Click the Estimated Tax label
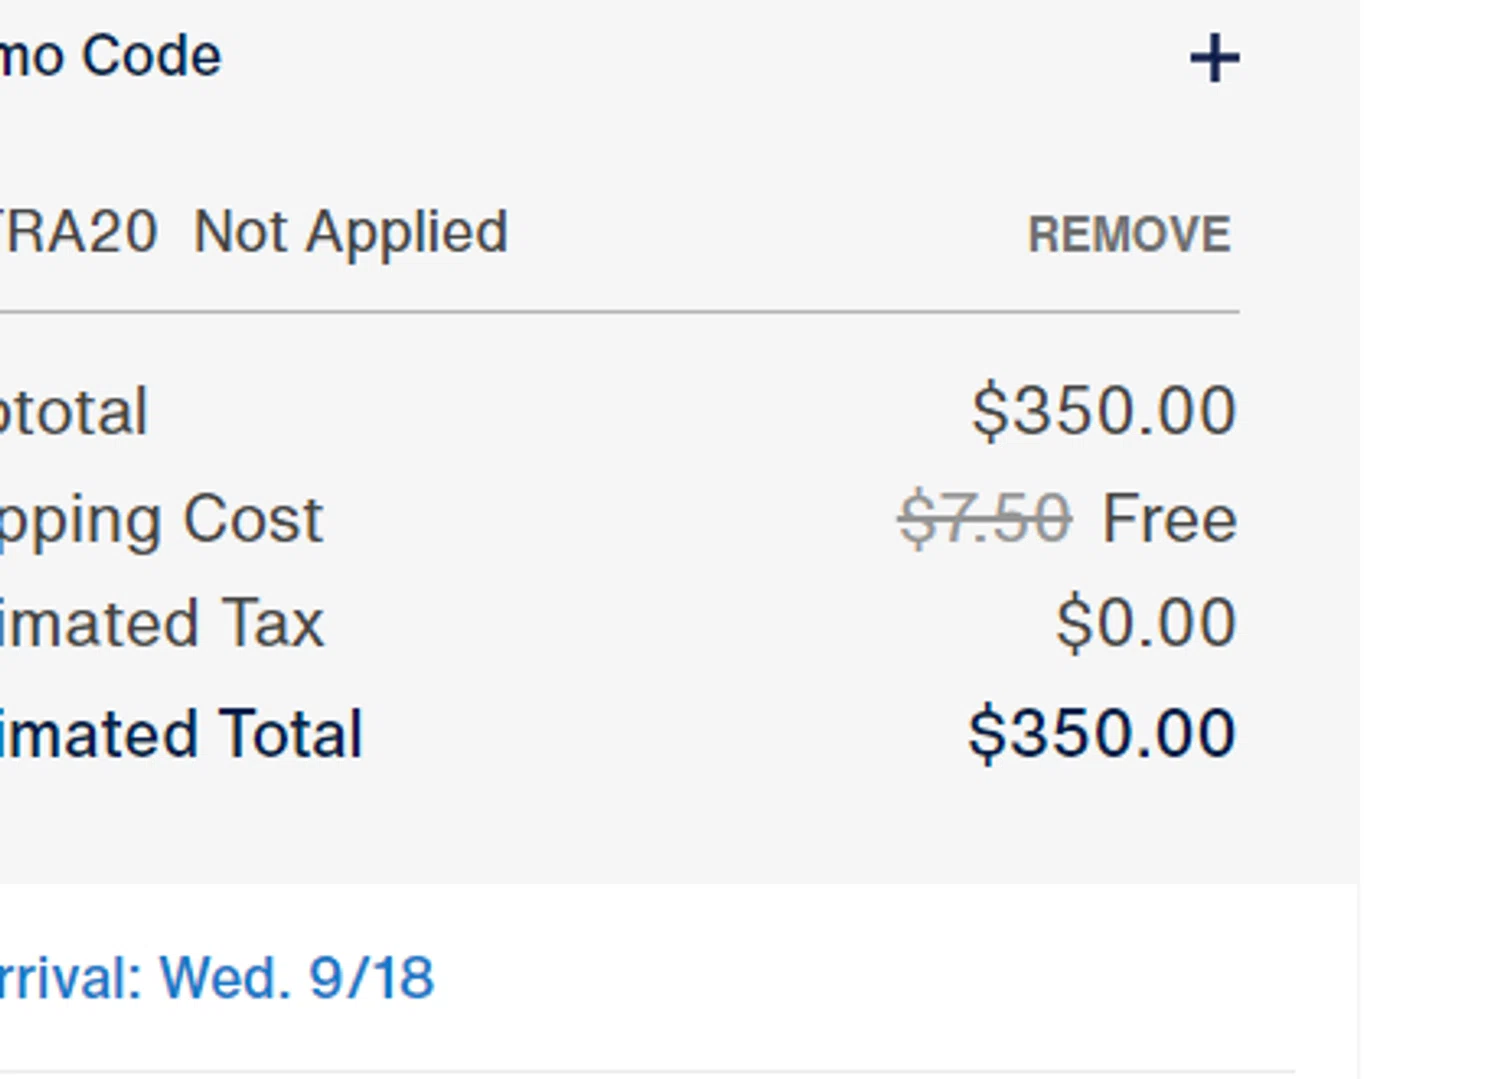1500x1079 pixels. (162, 623)
